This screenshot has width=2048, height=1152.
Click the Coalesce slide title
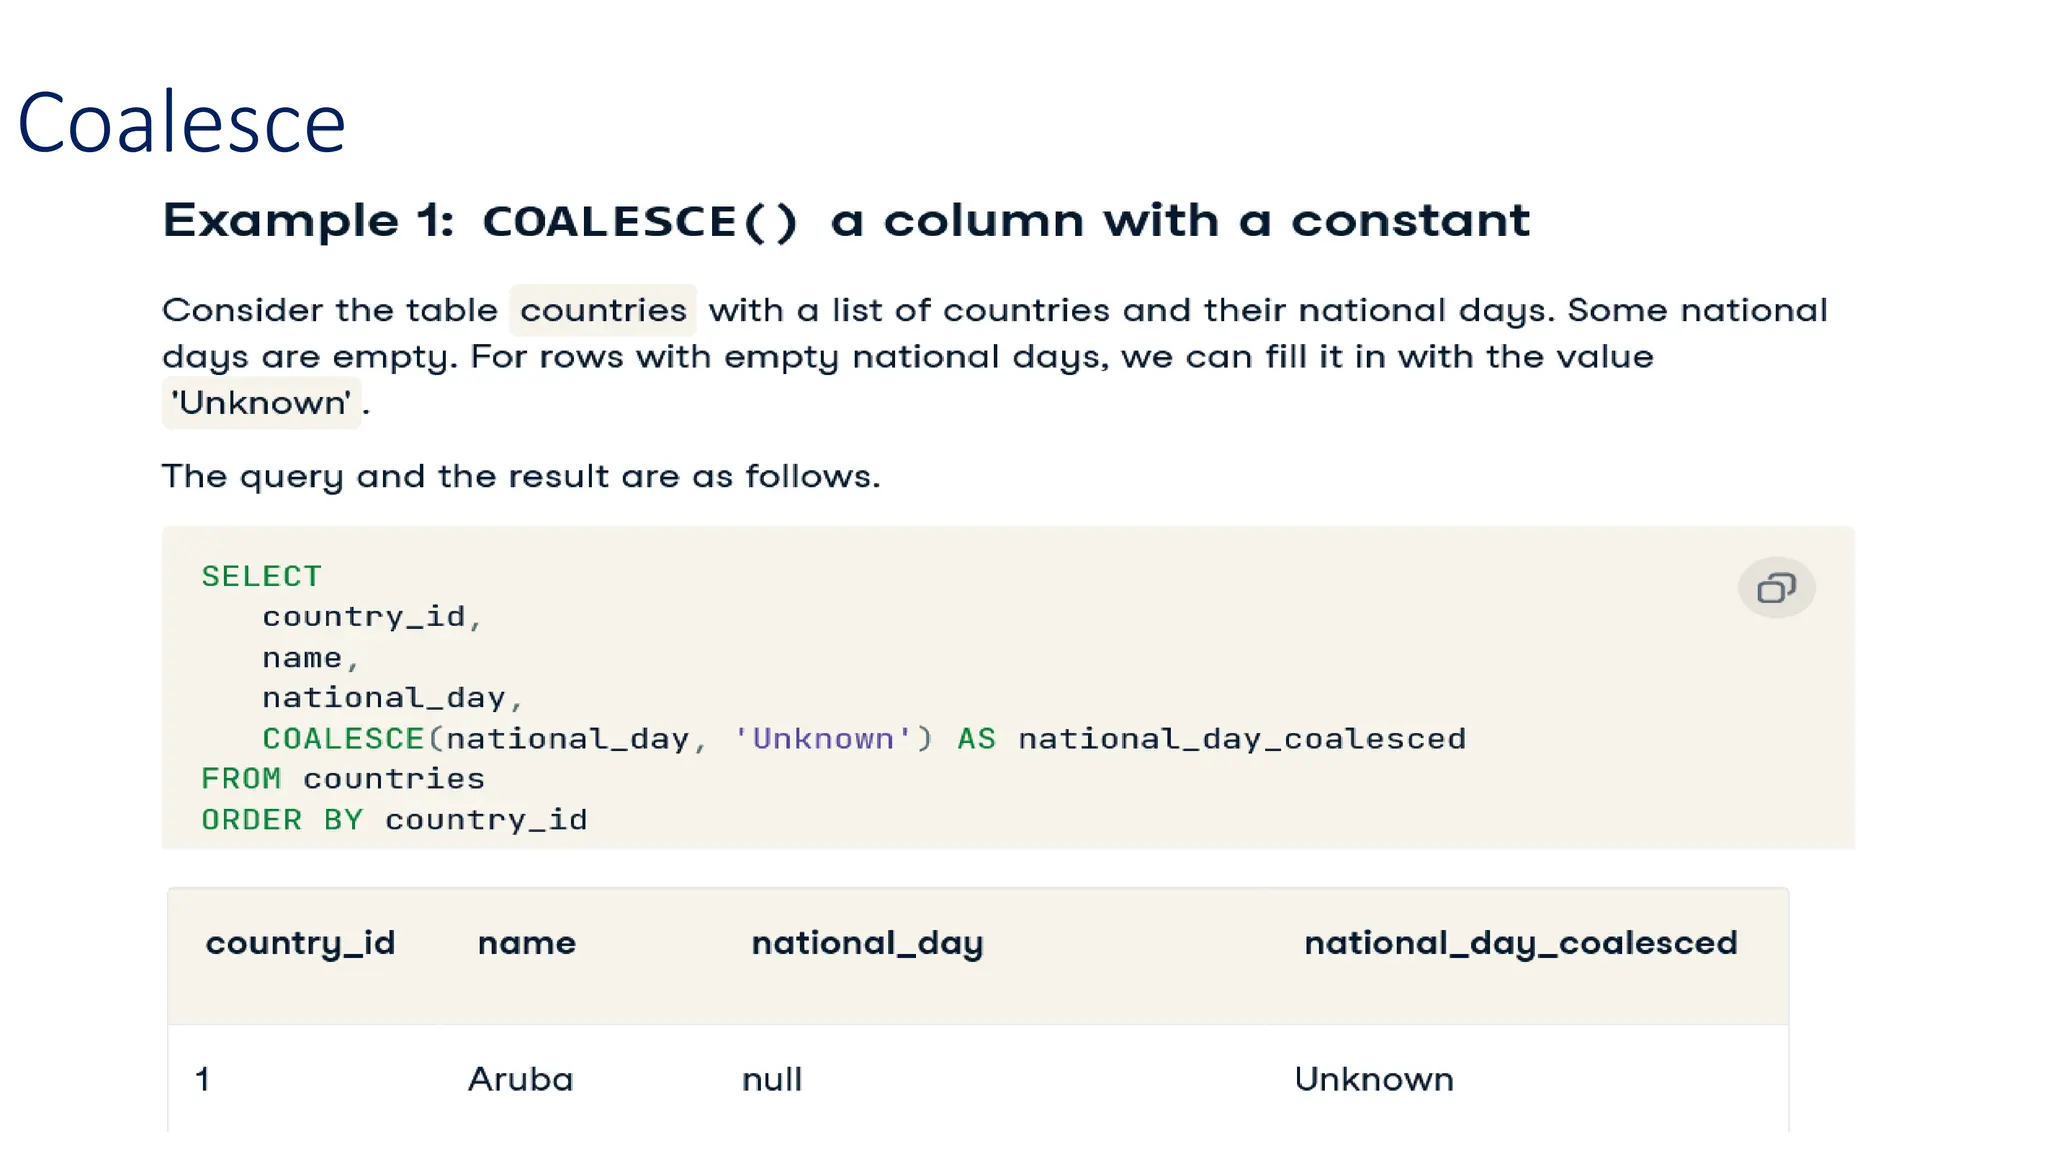tap(181, 123)
